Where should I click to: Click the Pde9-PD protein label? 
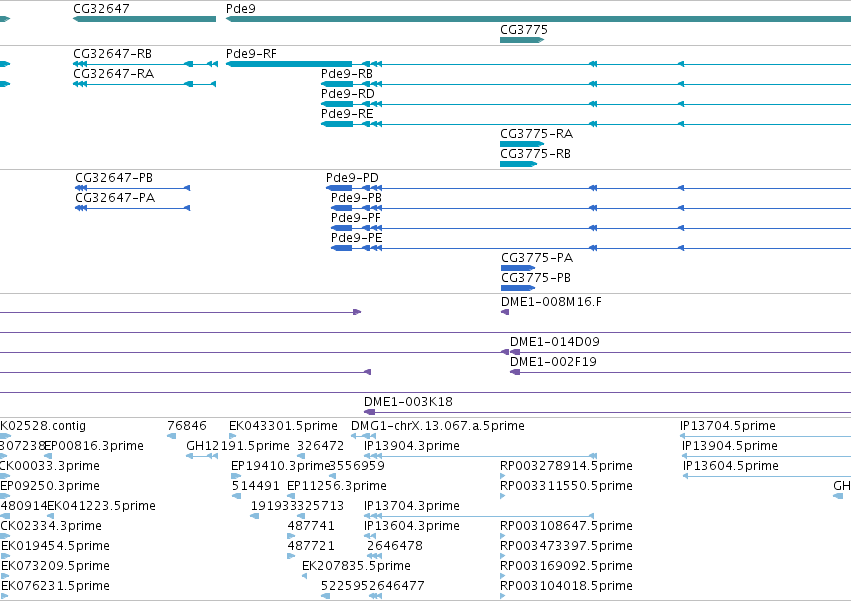coord(352,178)
